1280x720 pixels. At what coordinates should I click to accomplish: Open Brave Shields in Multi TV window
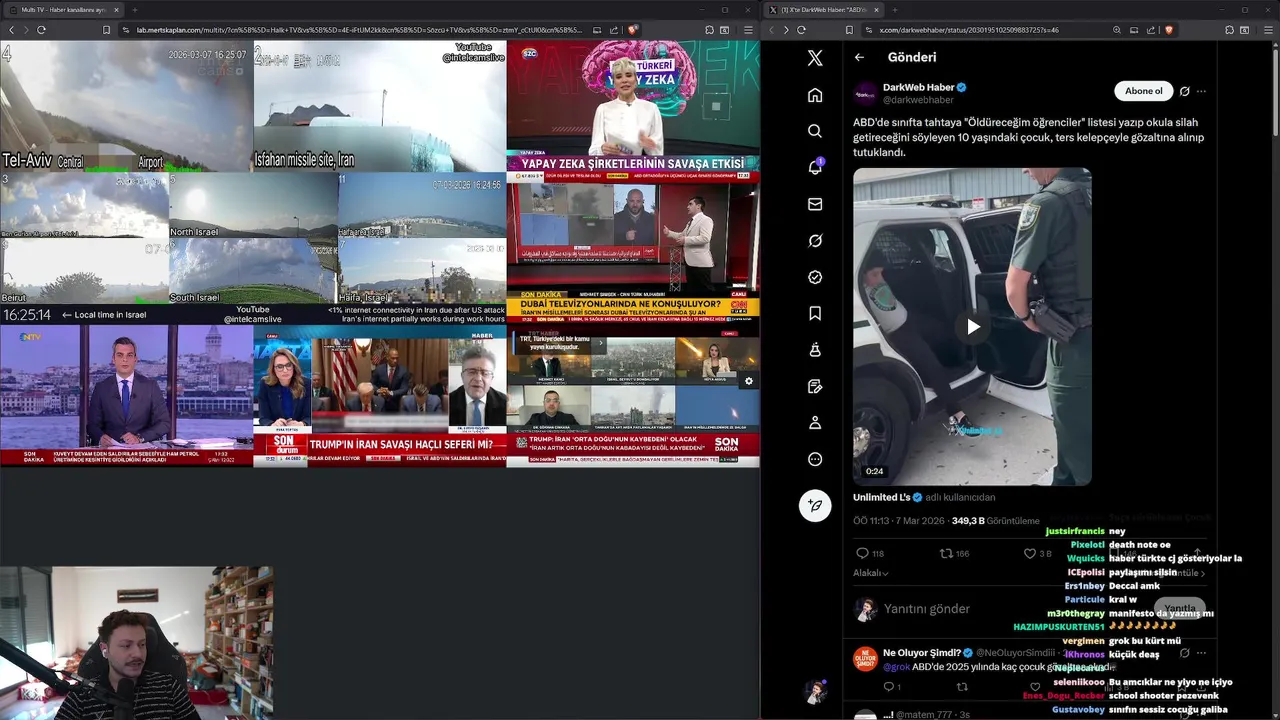click(632, 30)
